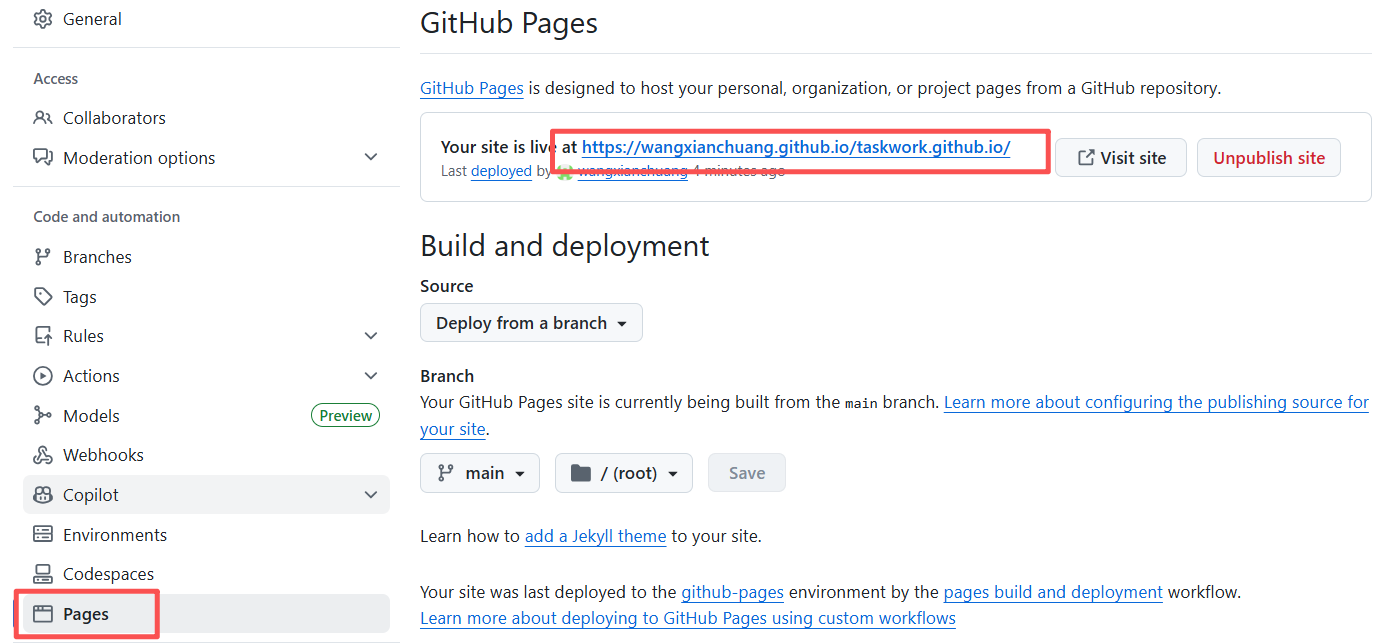
Task: Open Learn more about configuring publishing source
Action: 1156,402
